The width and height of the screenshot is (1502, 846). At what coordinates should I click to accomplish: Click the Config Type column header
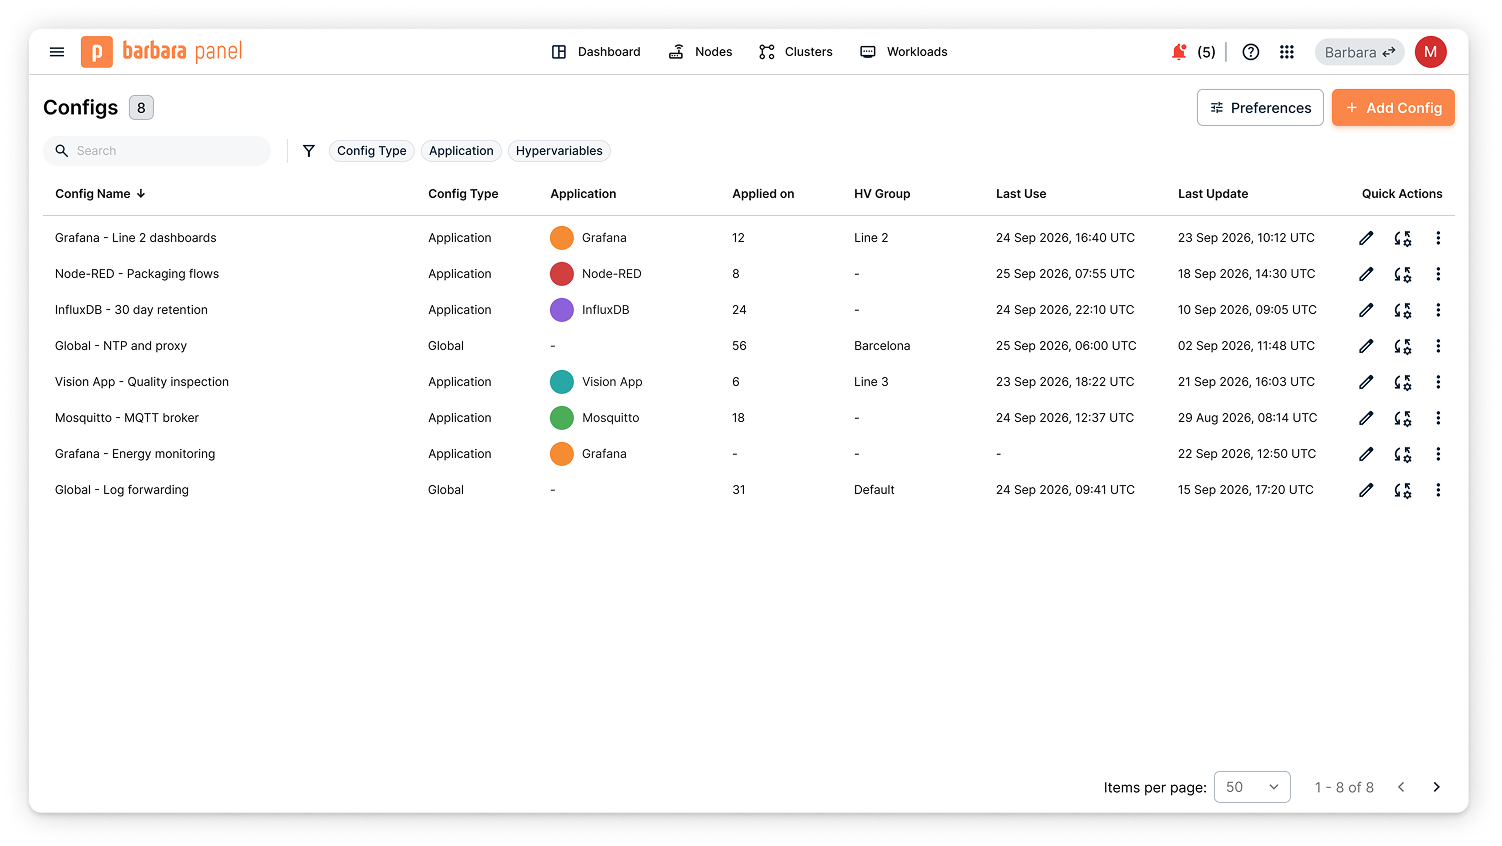coord(463,194)
